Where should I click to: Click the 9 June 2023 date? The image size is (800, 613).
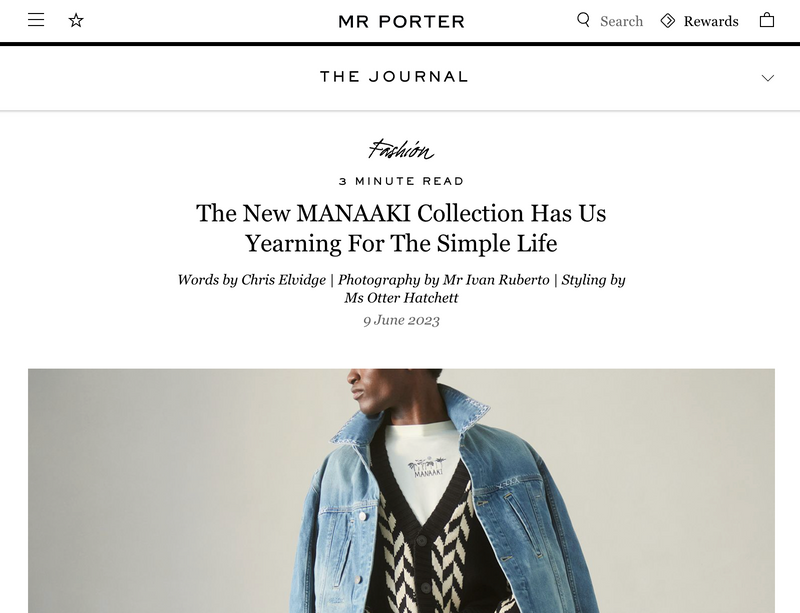[x=400, y=320]
